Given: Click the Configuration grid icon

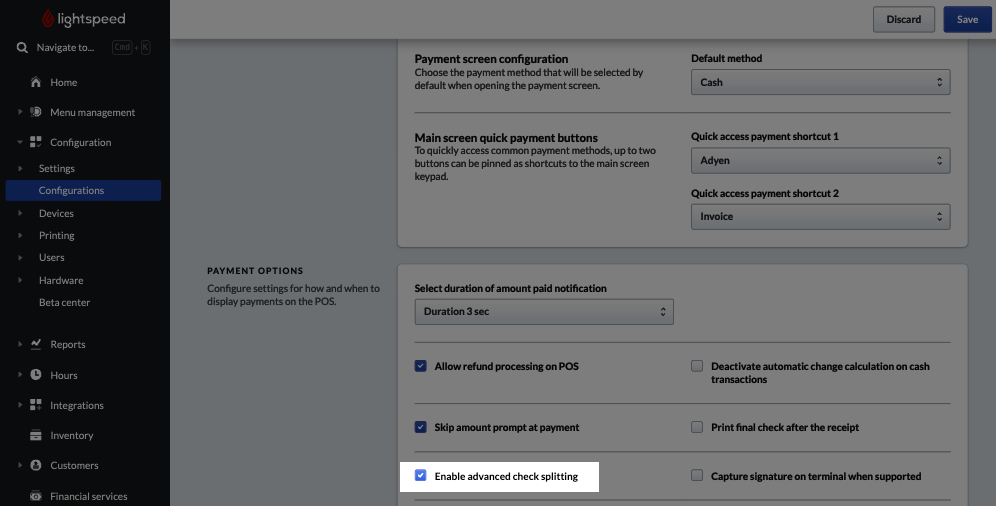Looking at the screenshot, I should [x=36, y=142].
